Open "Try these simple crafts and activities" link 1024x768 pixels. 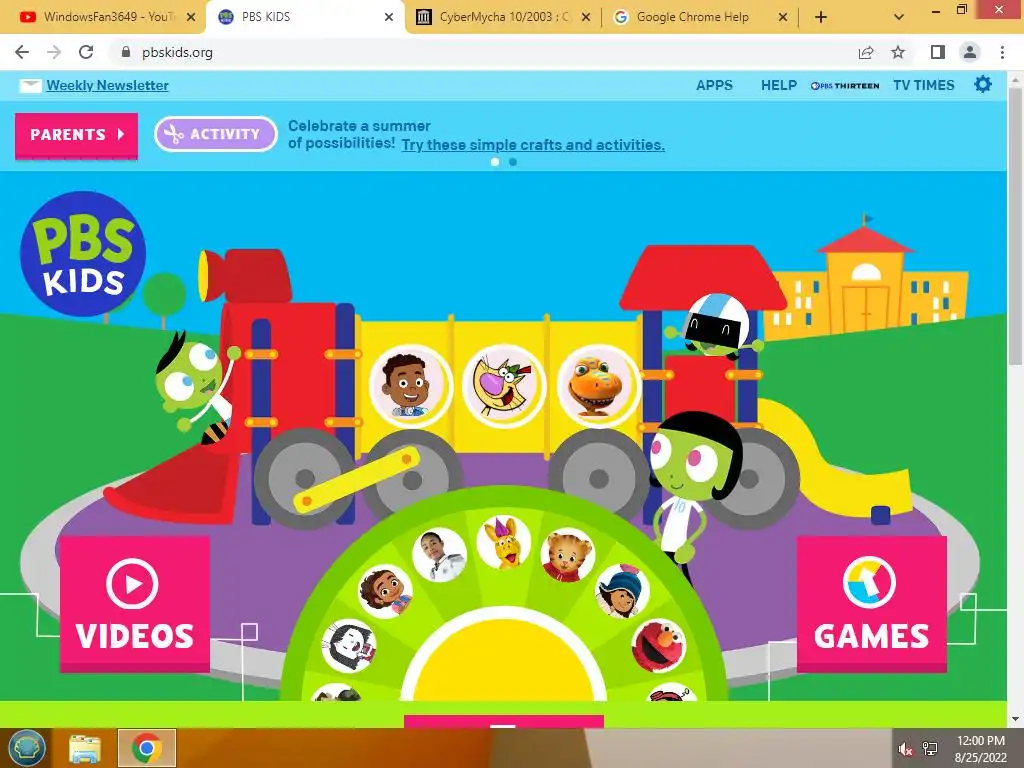[533, 144]
